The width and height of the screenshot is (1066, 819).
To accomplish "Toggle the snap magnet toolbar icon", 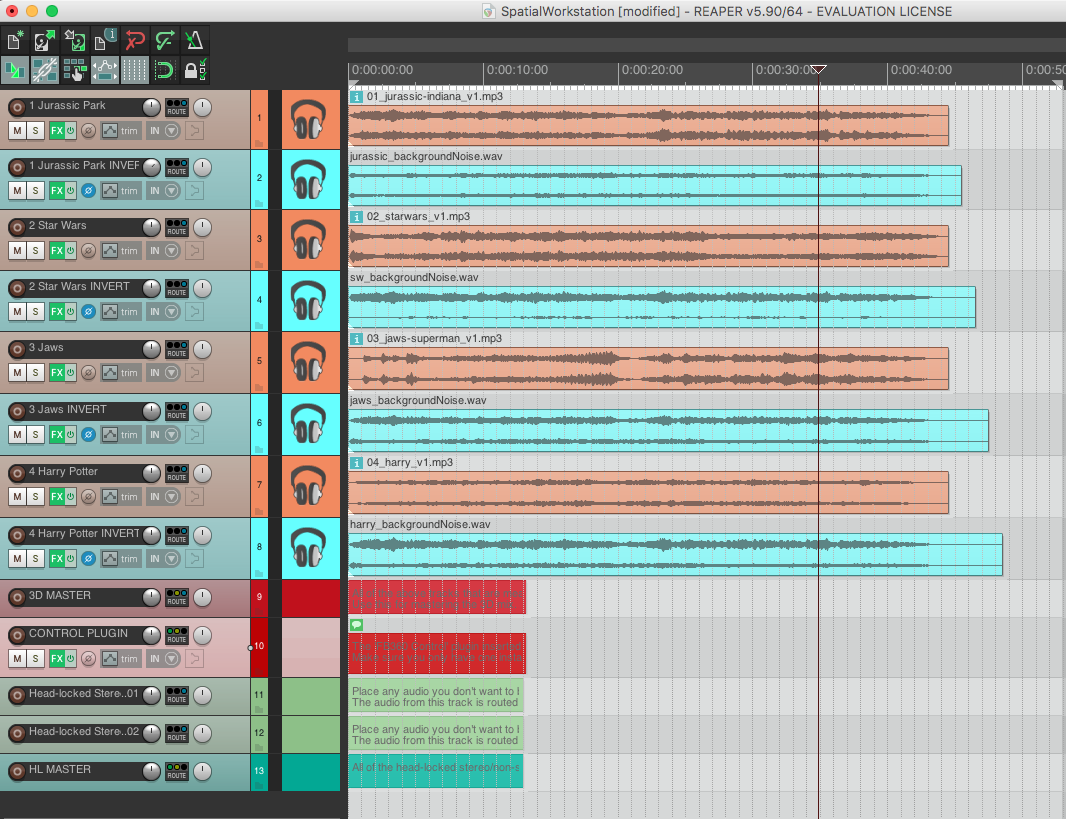I will pos(165,70).
